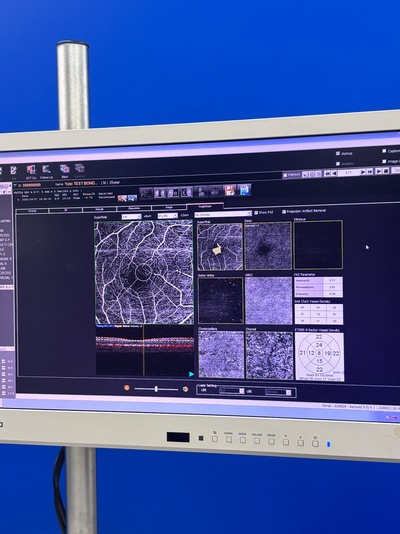This screenshot has width=400, height=534.
Task: Jump to last image fast-forward button
Action: [x=370, y=172]
